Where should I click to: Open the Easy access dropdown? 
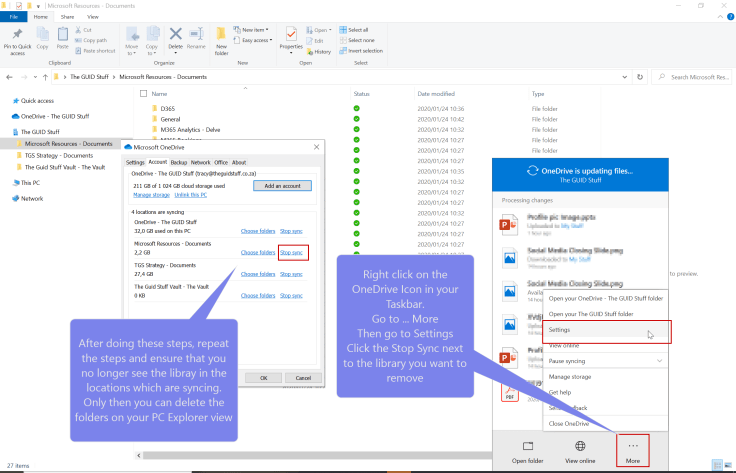[x=256, y=40]
